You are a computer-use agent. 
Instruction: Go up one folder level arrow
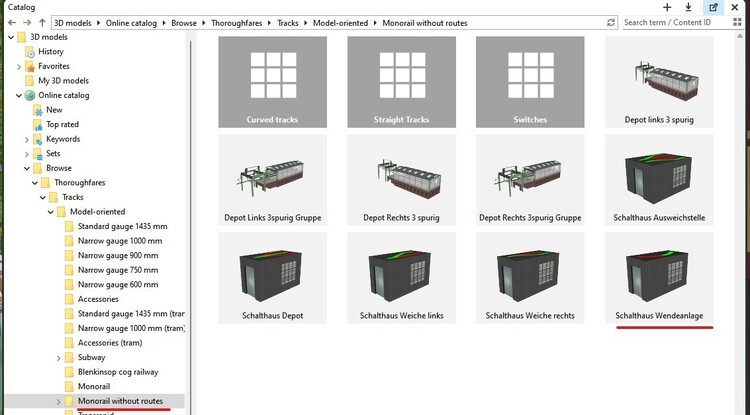[x=42, y=22]
